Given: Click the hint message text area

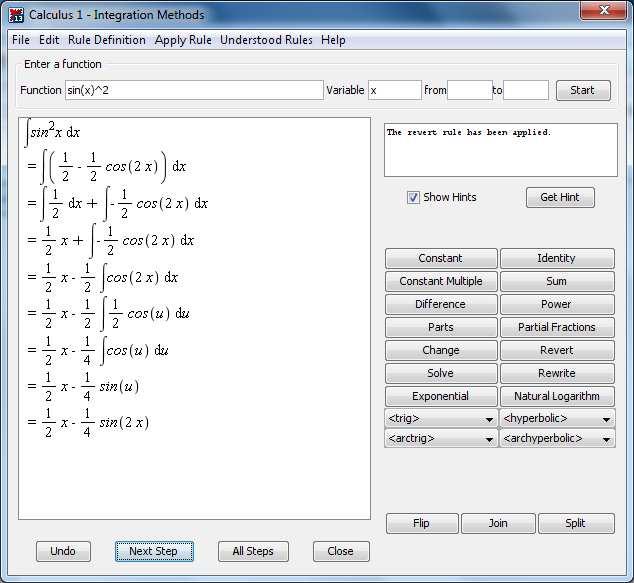Looking at the screenshot, I should (x=501, y=150).
